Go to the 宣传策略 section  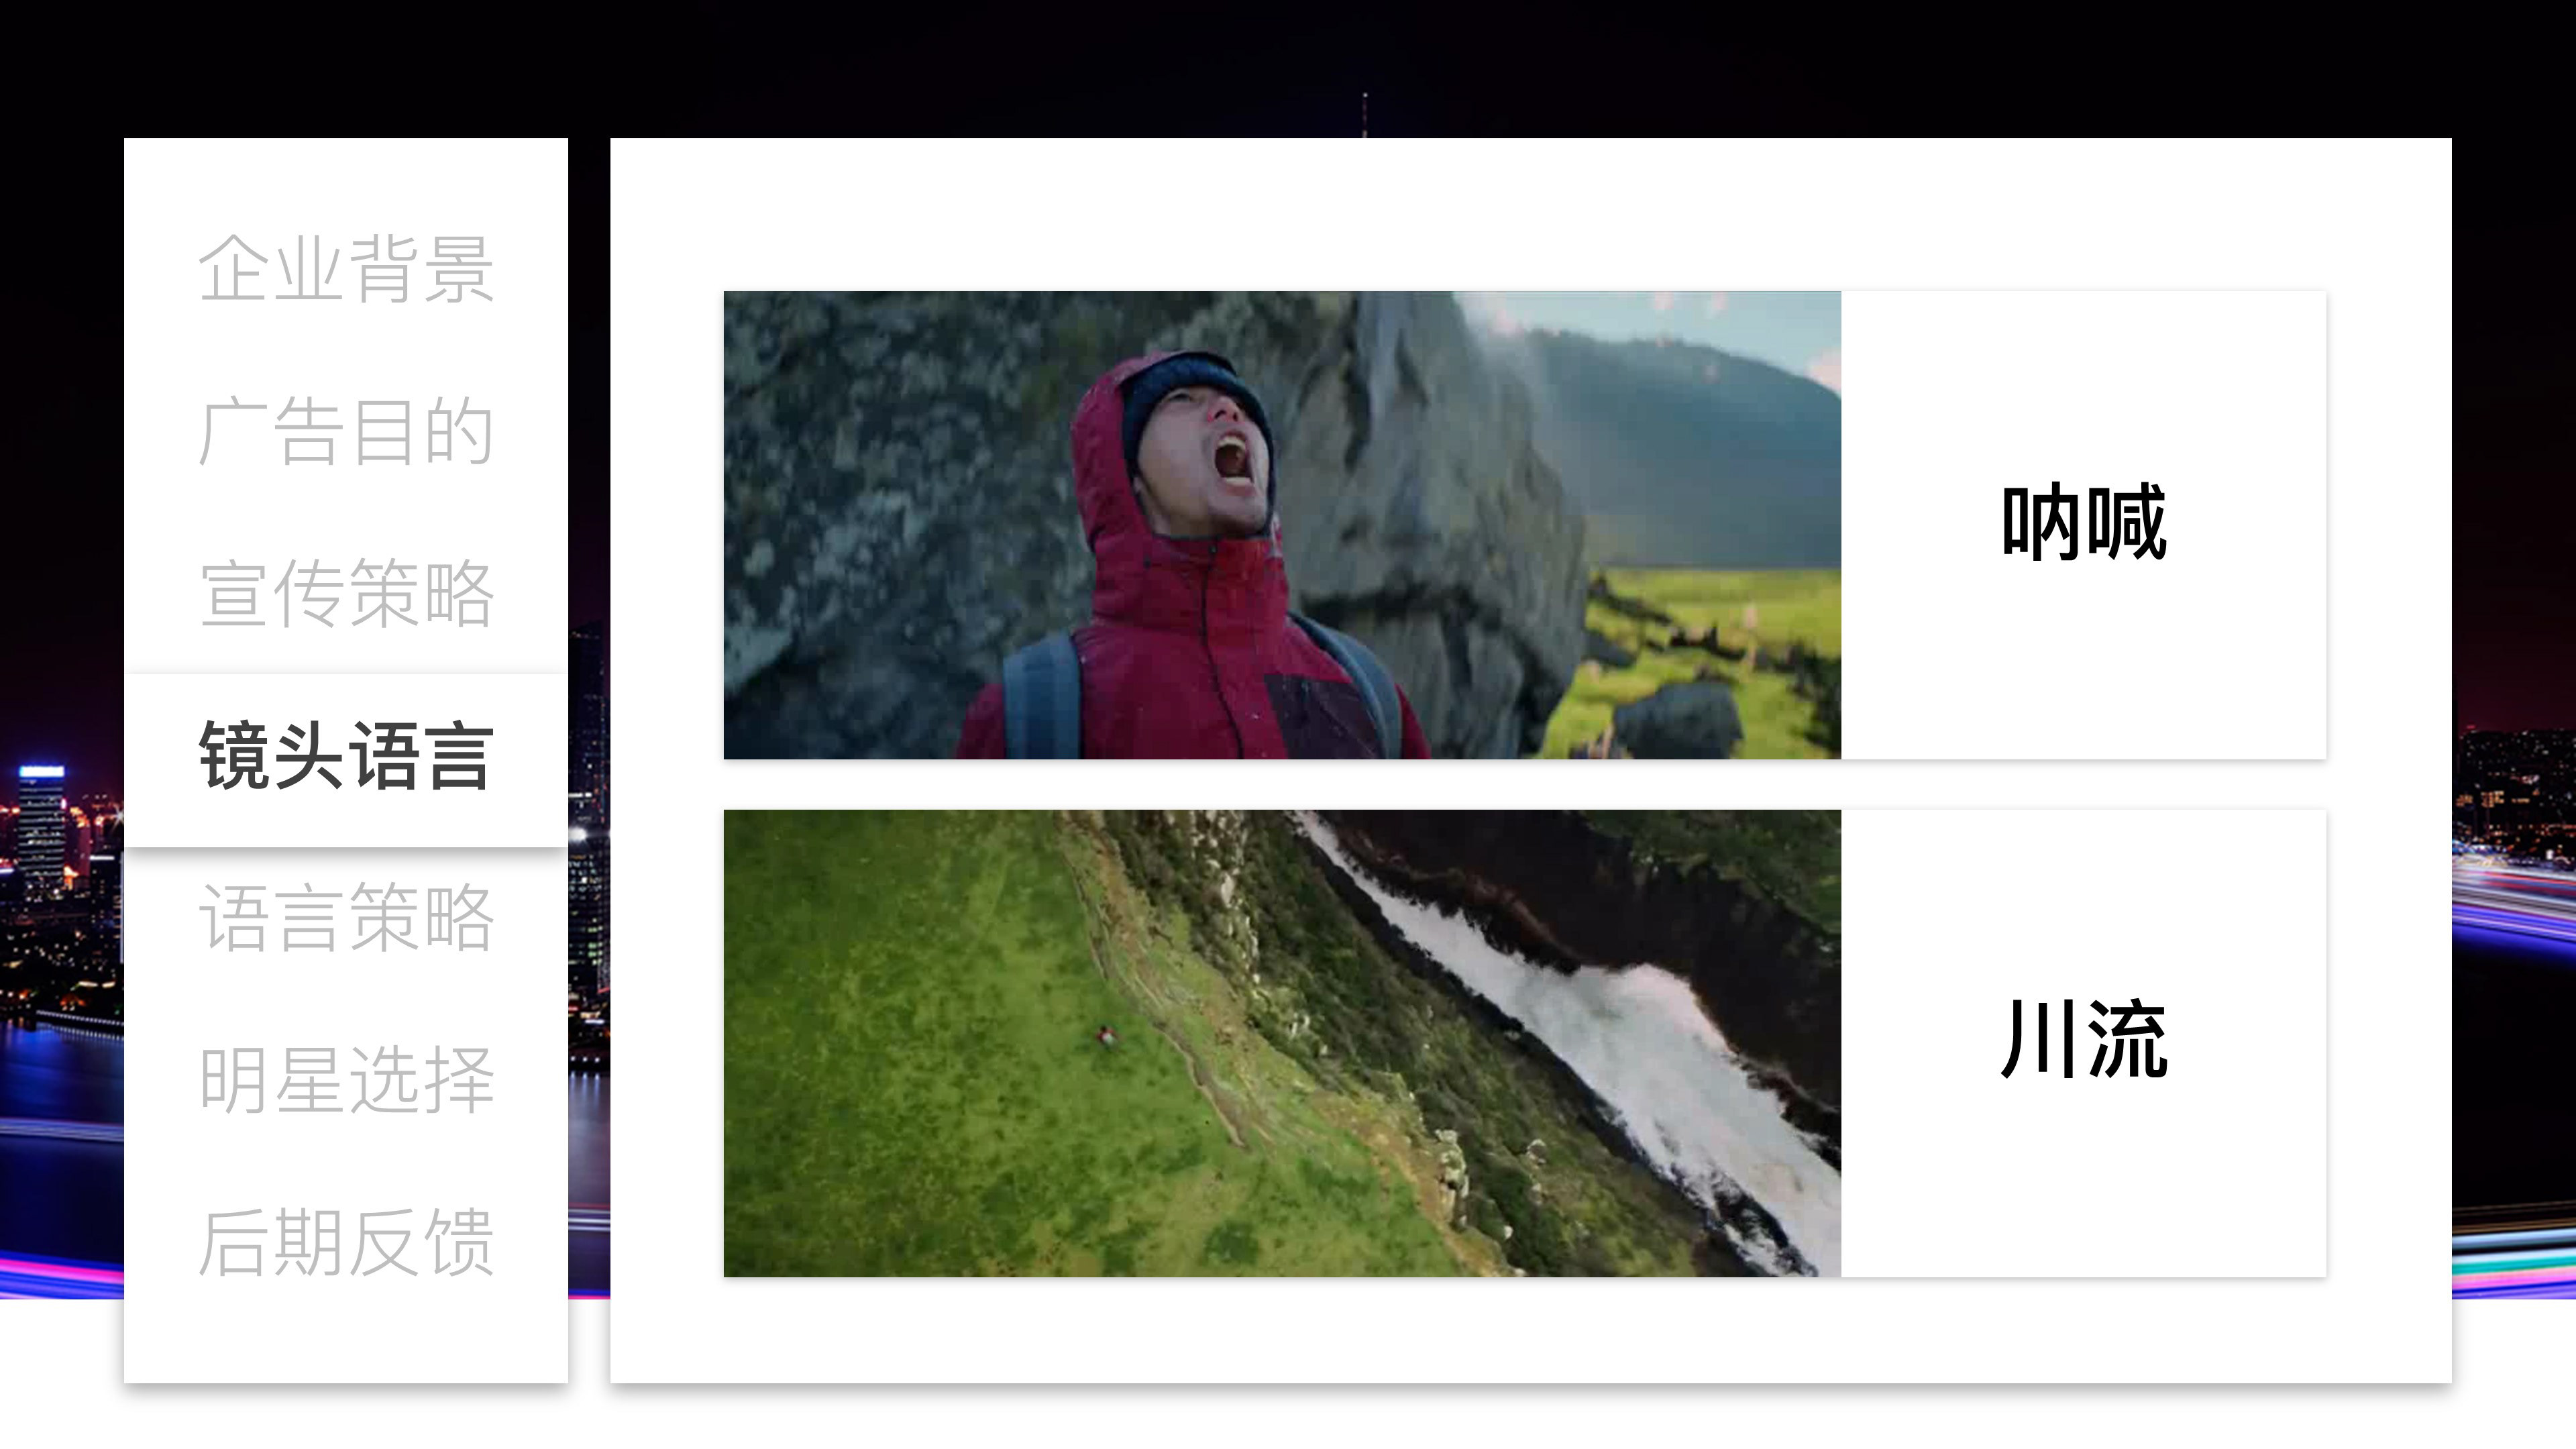tap(346, 594)
